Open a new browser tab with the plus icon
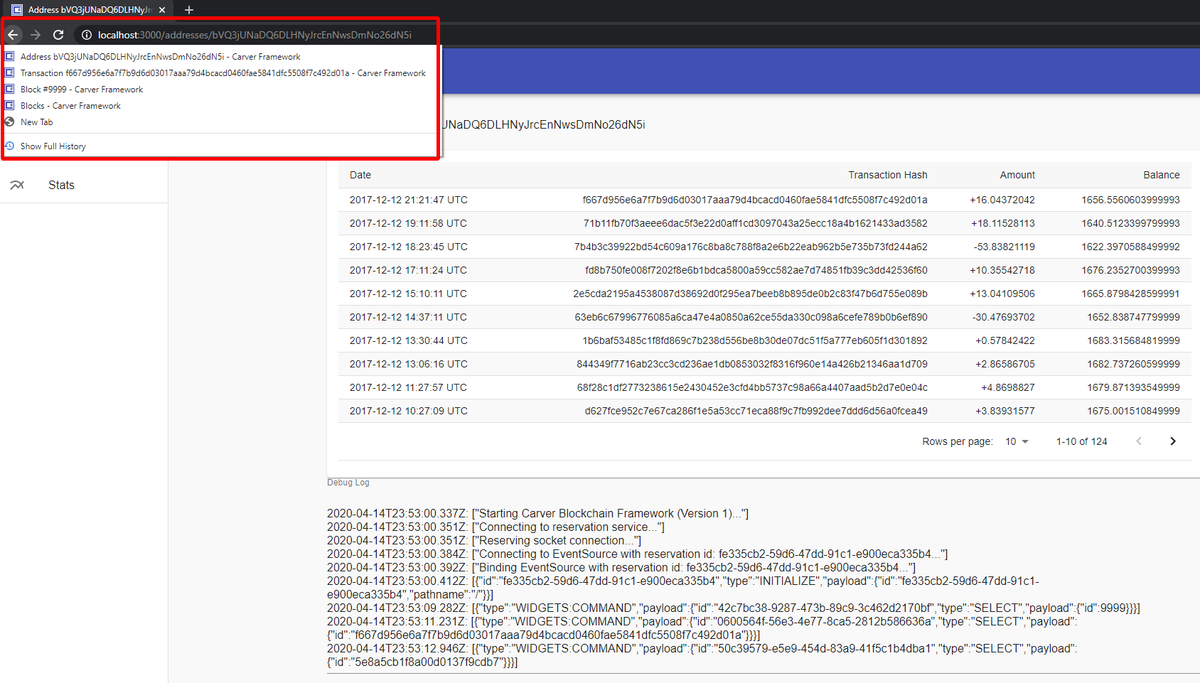Viewport: 1200px width, 683px height. pyautogui.click(x=188, y=10)
